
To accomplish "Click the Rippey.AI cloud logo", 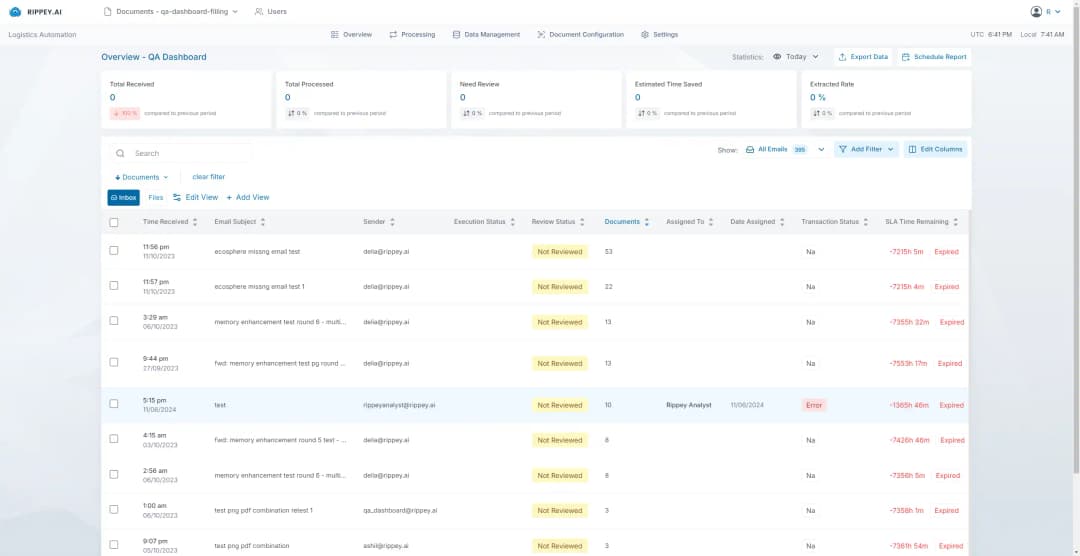I will click(15, 12).
